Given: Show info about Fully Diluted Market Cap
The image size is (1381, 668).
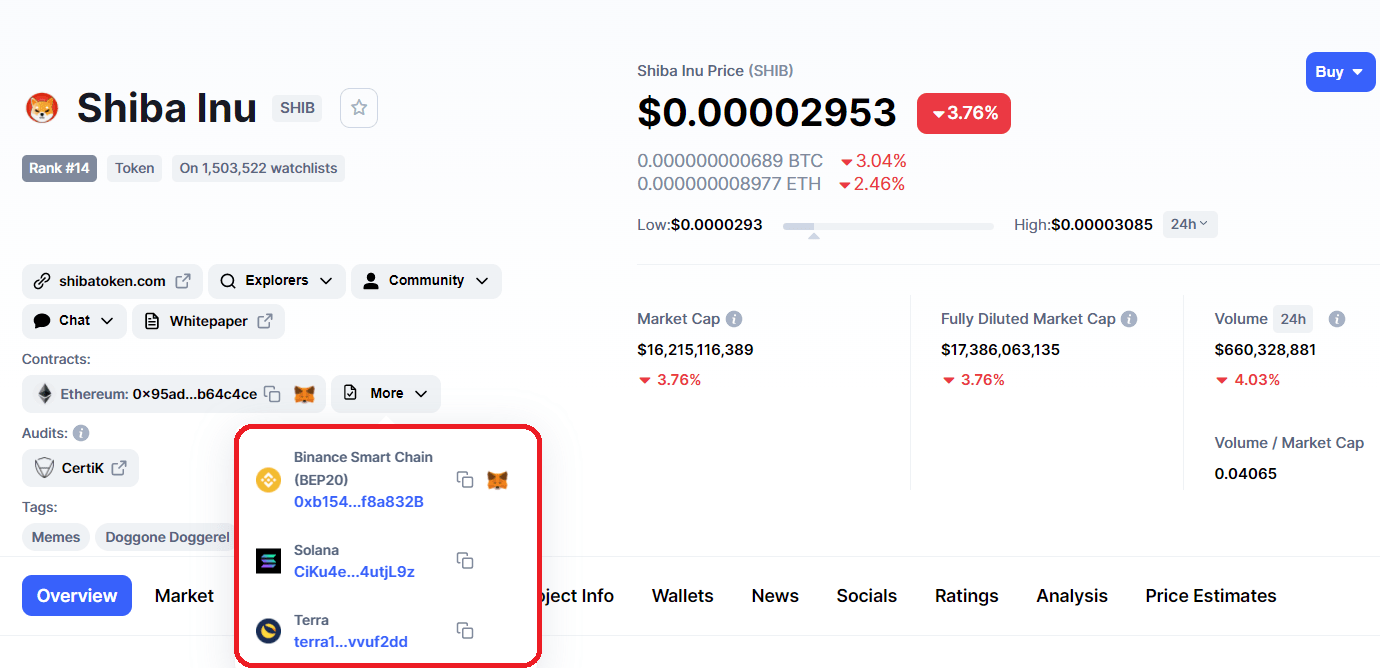Looking at the screenshot, I should coord(1129,319).
